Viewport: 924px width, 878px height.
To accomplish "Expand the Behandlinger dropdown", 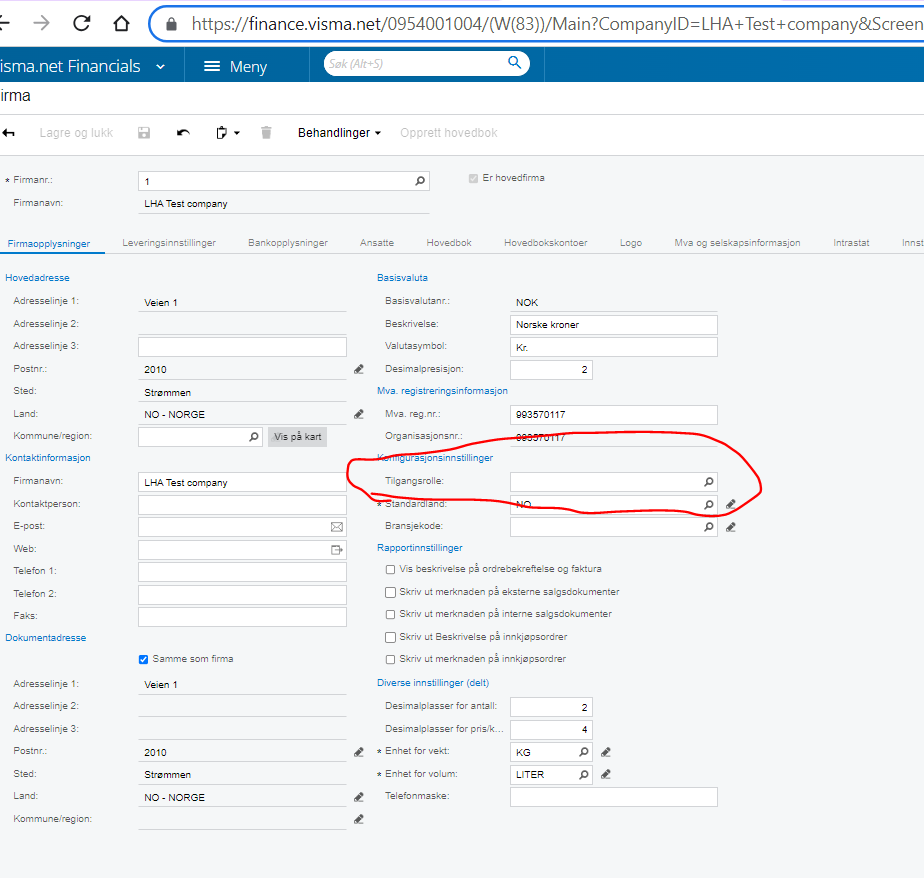I will [x=339, y=133].
